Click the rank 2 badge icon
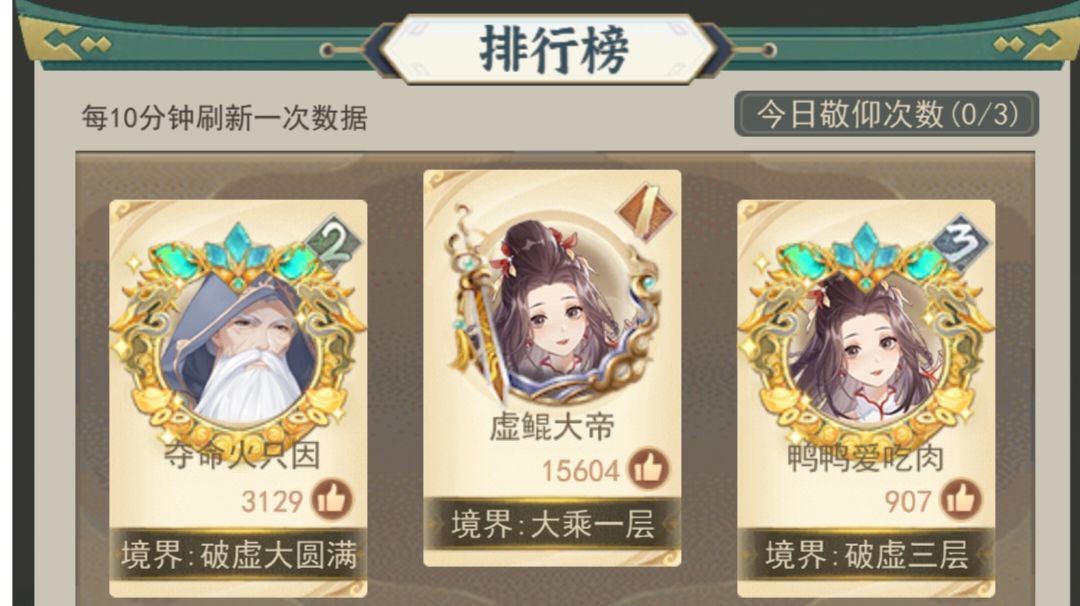Viewport: 1080px width, 606px height. click(335, 242)
